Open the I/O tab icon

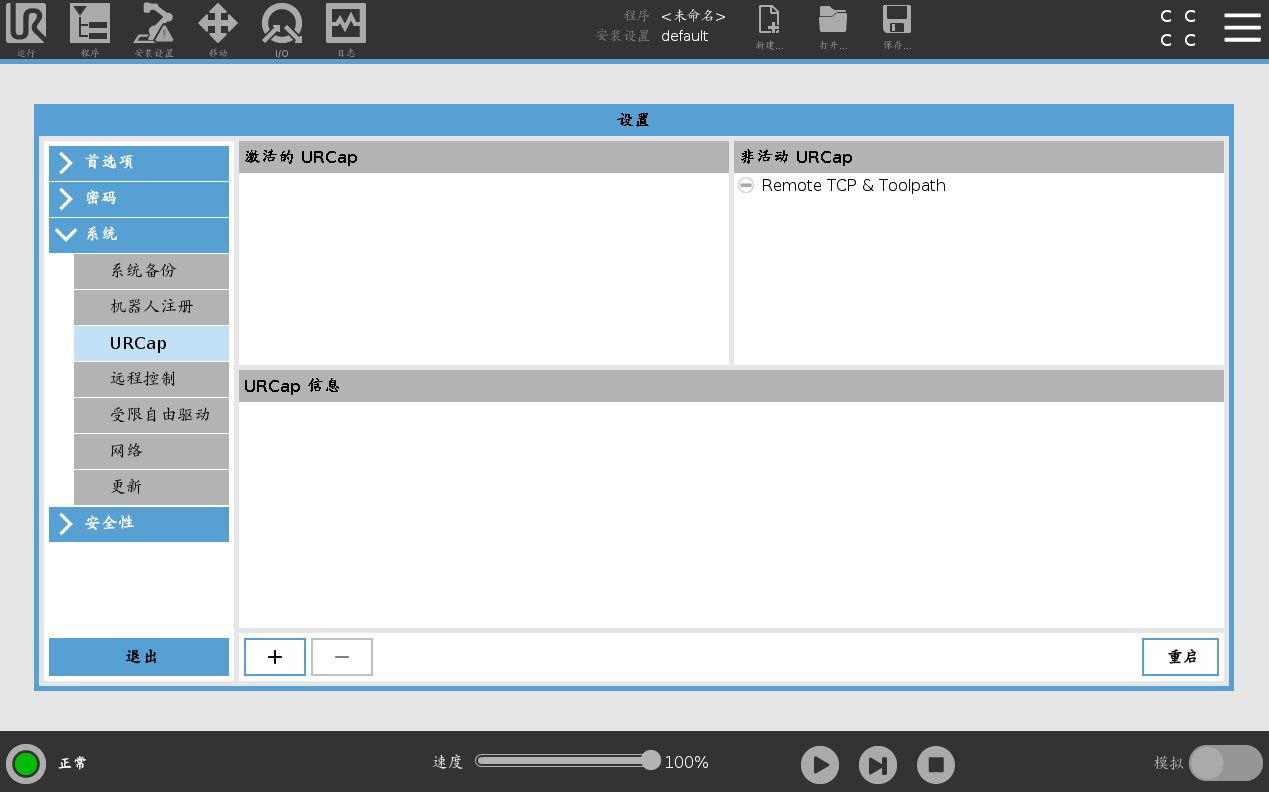tap(282, 29)
